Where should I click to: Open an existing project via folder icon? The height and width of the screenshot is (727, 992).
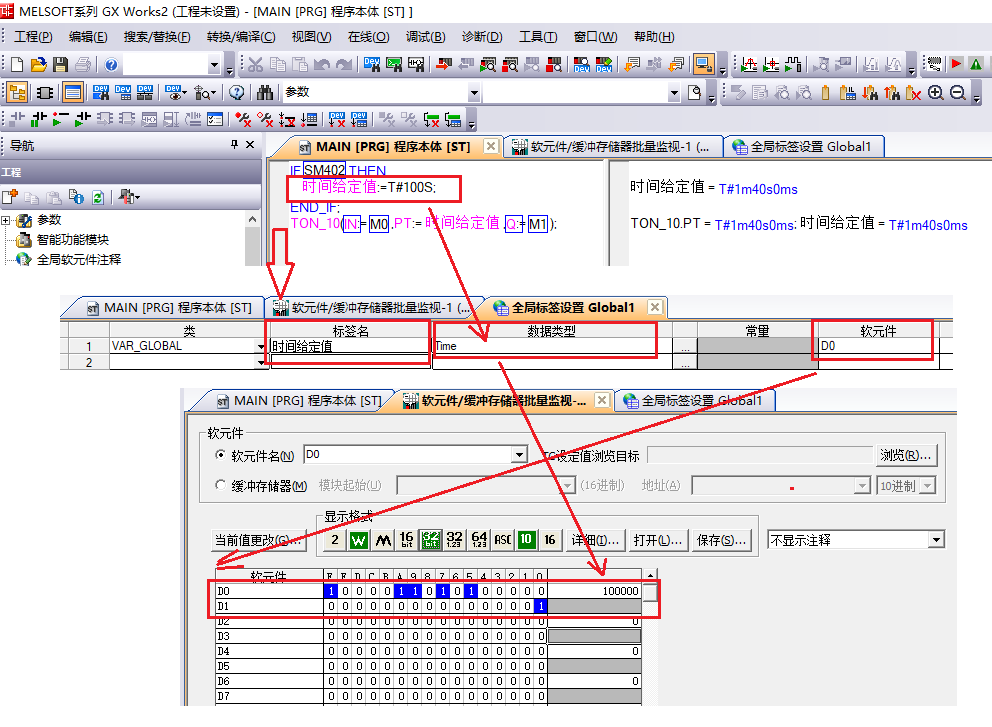(x=39, y=65)
